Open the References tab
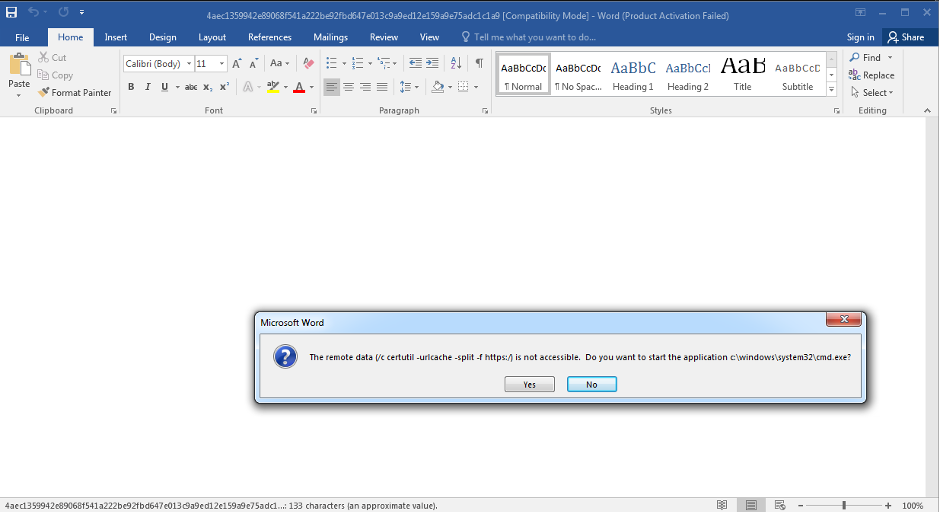The image size is (939, 512). [269, 37]
